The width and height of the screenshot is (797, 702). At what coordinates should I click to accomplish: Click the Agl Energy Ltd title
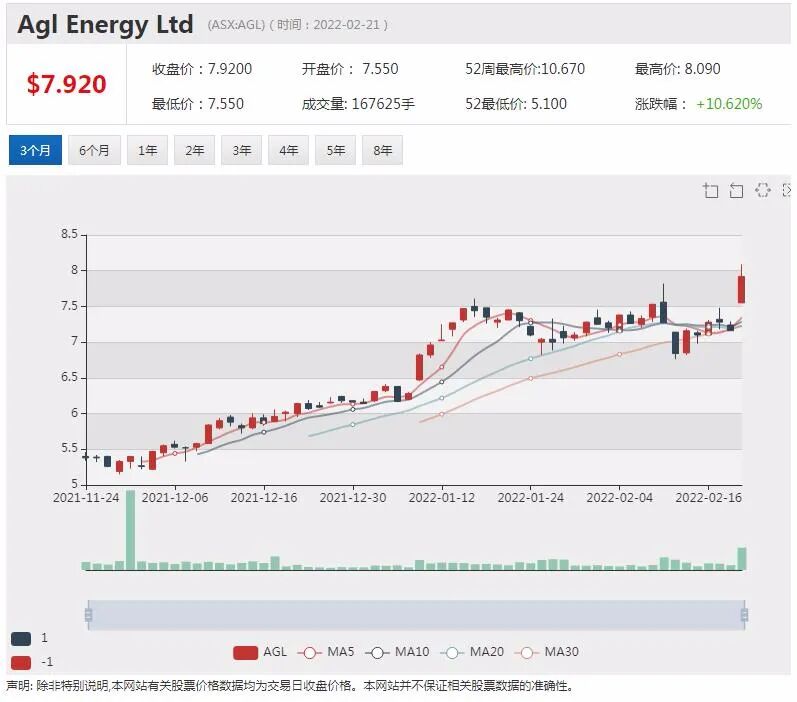coord(105,24)
